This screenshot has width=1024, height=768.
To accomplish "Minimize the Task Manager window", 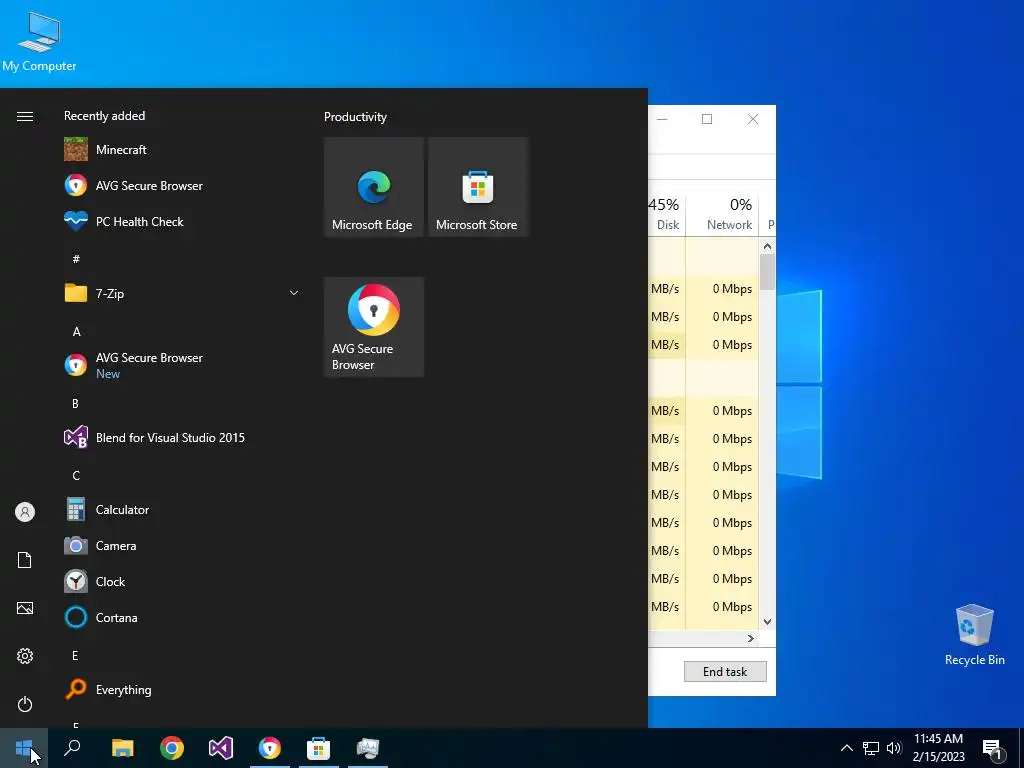I will [662, 119].
